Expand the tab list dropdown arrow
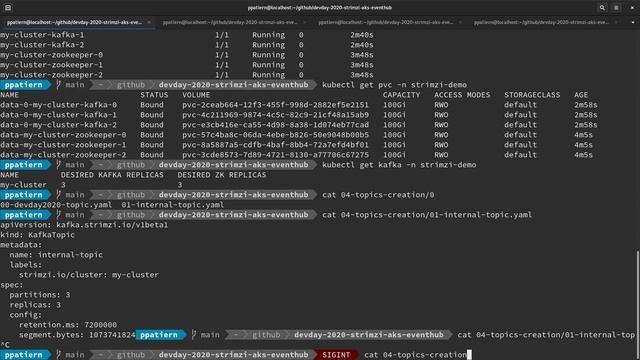 [633, 22]
